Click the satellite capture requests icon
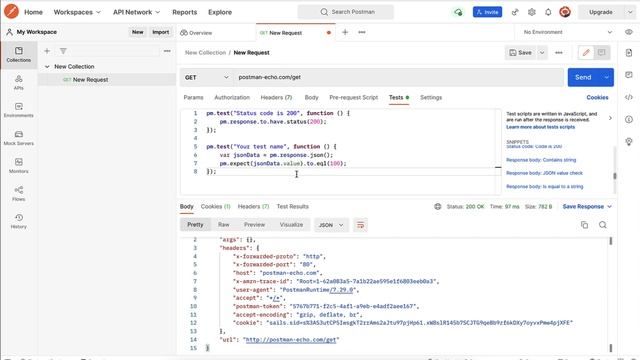Viewport: 640px width, 360px height. [x=515, y=12]
